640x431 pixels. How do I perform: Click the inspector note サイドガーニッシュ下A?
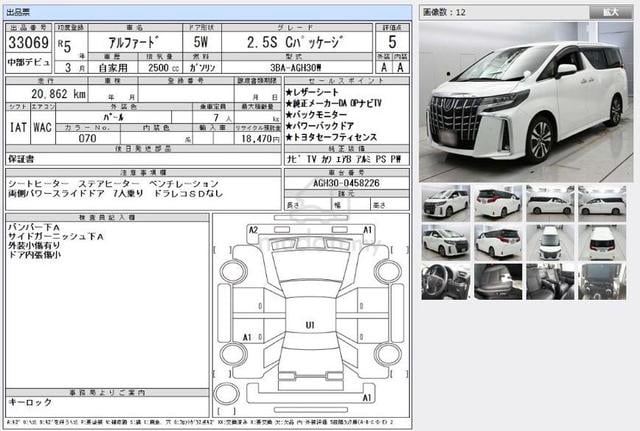[x=56, y=237]
